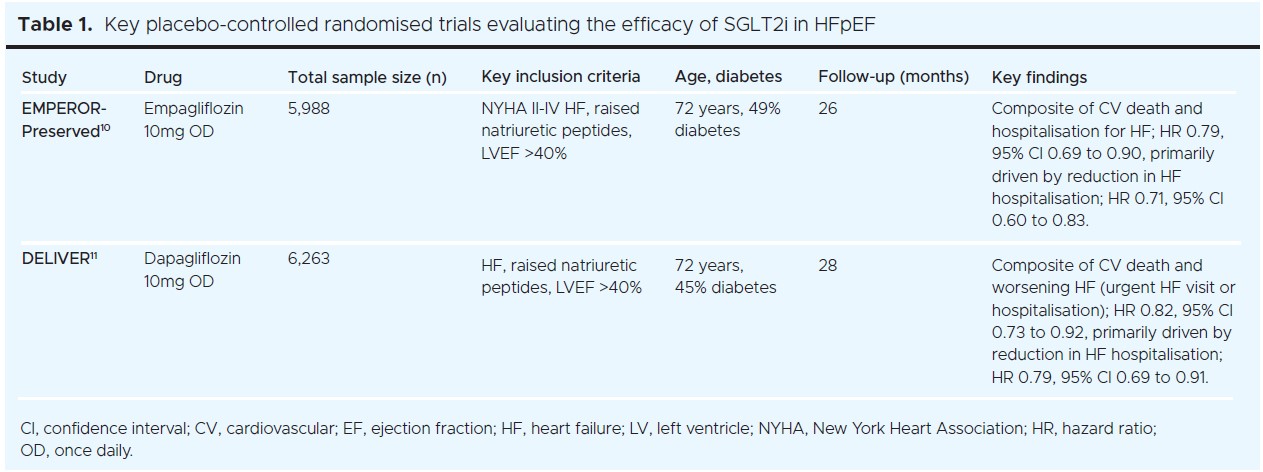Click the Study column header
This screenshot has height=472, width=1263.
coord(43,77)
